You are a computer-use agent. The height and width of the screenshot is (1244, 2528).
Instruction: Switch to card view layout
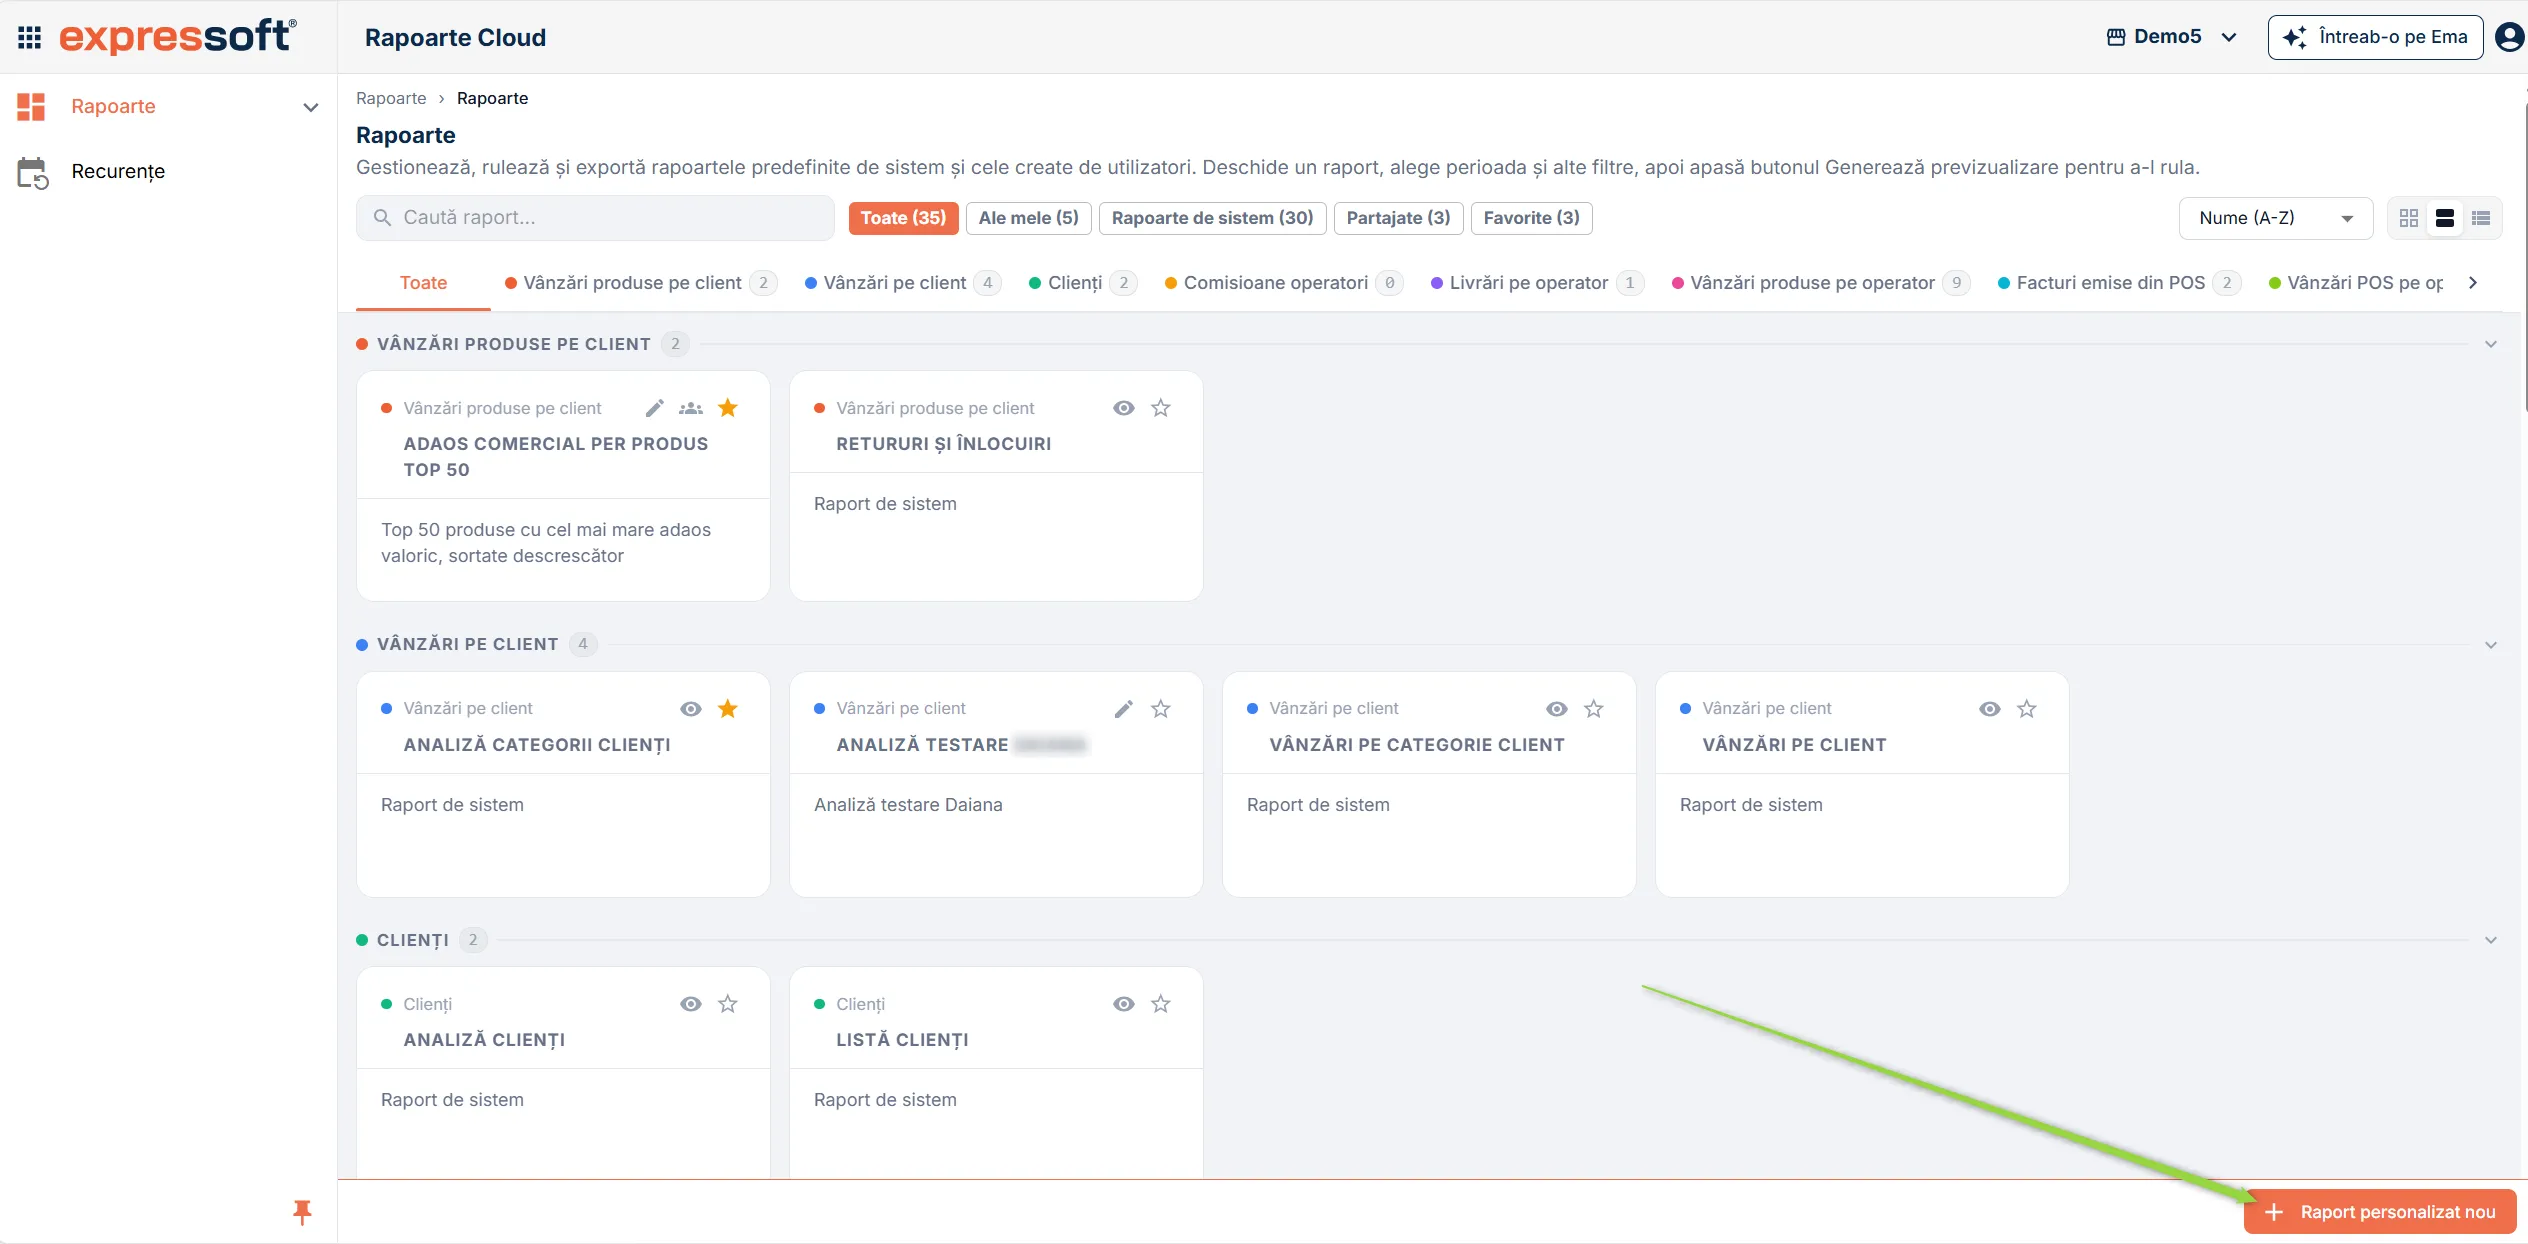tap(2445, 218)
